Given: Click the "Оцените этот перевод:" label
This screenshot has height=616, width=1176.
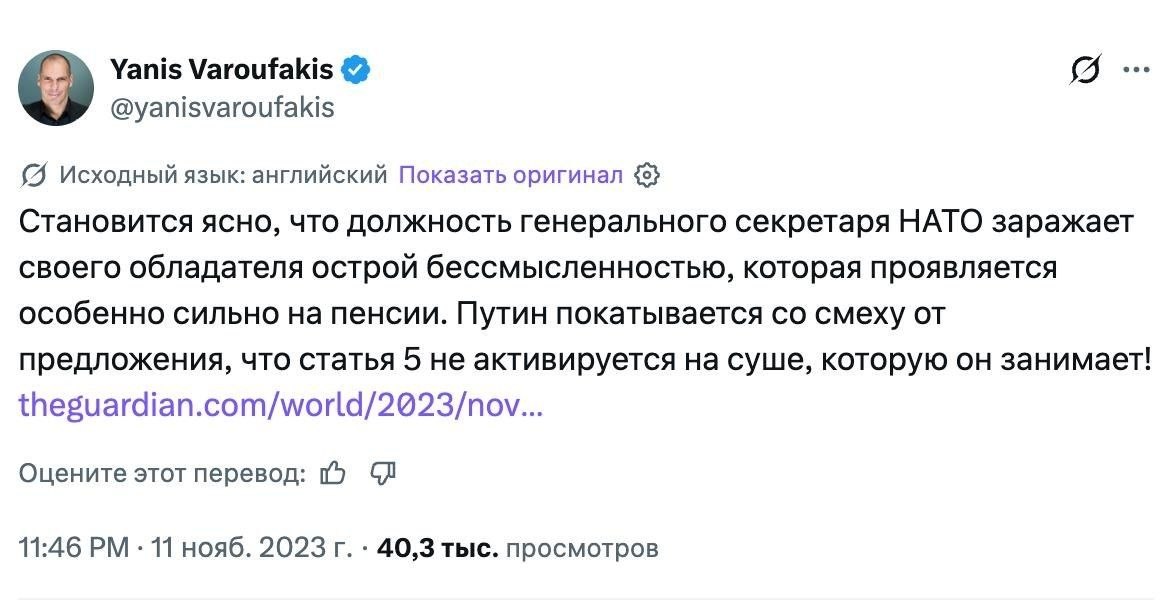Looking at the screenshot, I should click(x=162, y=473).
